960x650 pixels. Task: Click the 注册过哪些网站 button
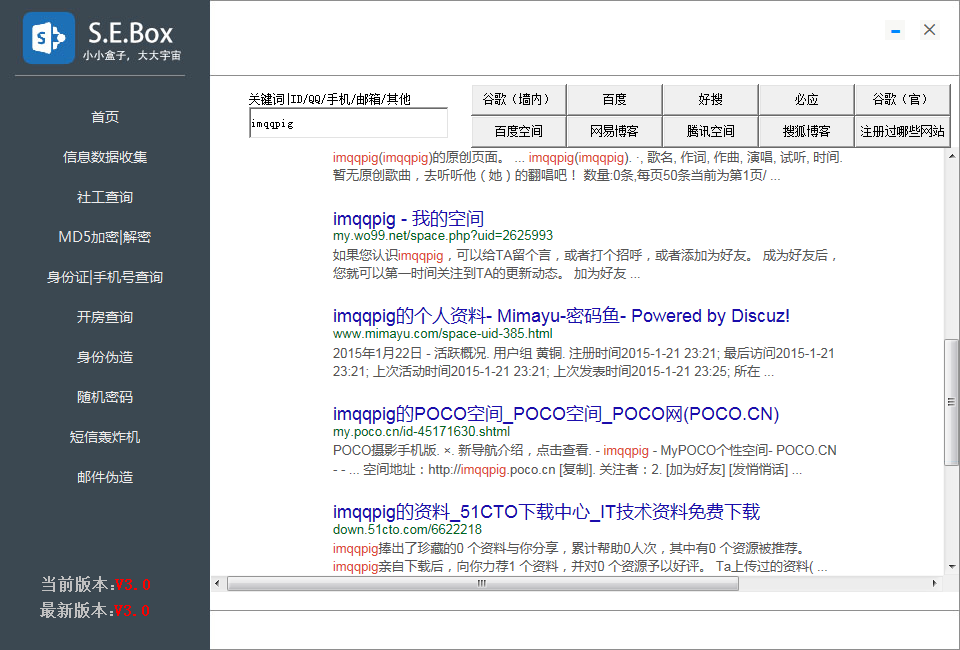(902, 131)
